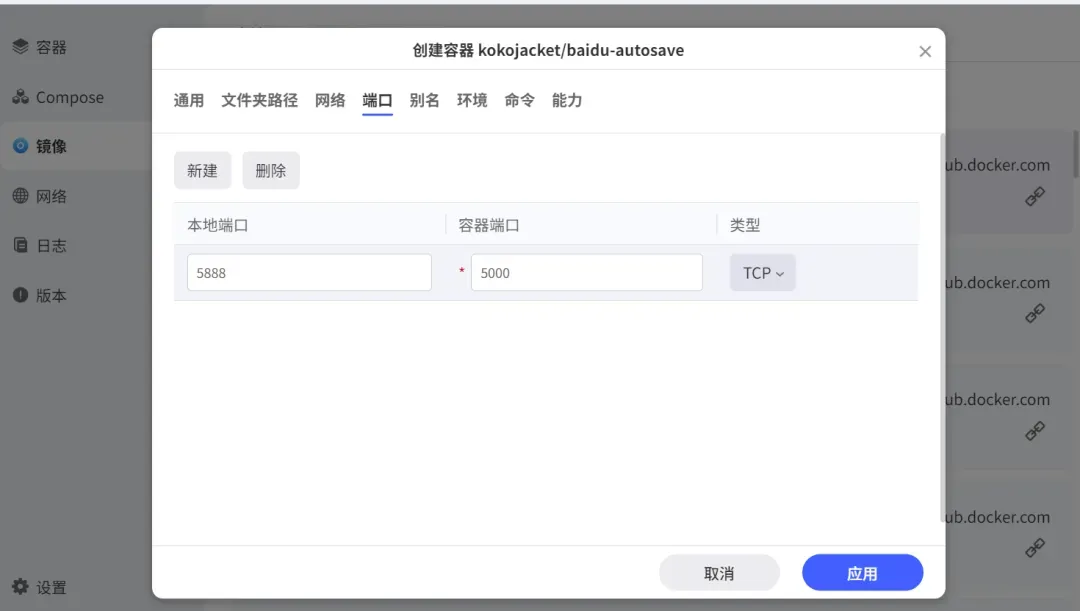Open the 版本 info icon
The image size is (1080, 611).
tap(20, 295)
